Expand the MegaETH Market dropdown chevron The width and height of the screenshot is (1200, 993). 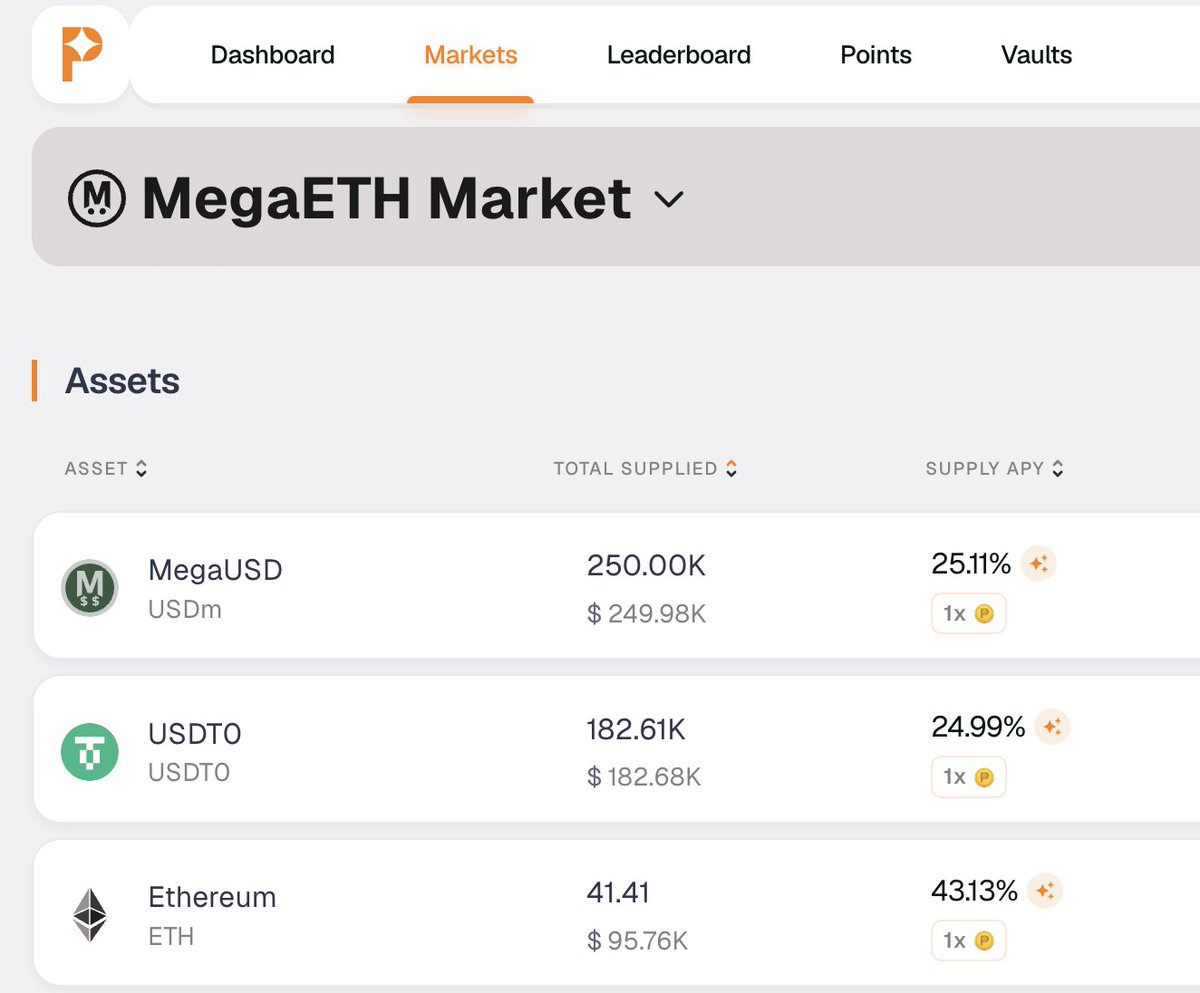pyautogui.click(x=668, y=200)
